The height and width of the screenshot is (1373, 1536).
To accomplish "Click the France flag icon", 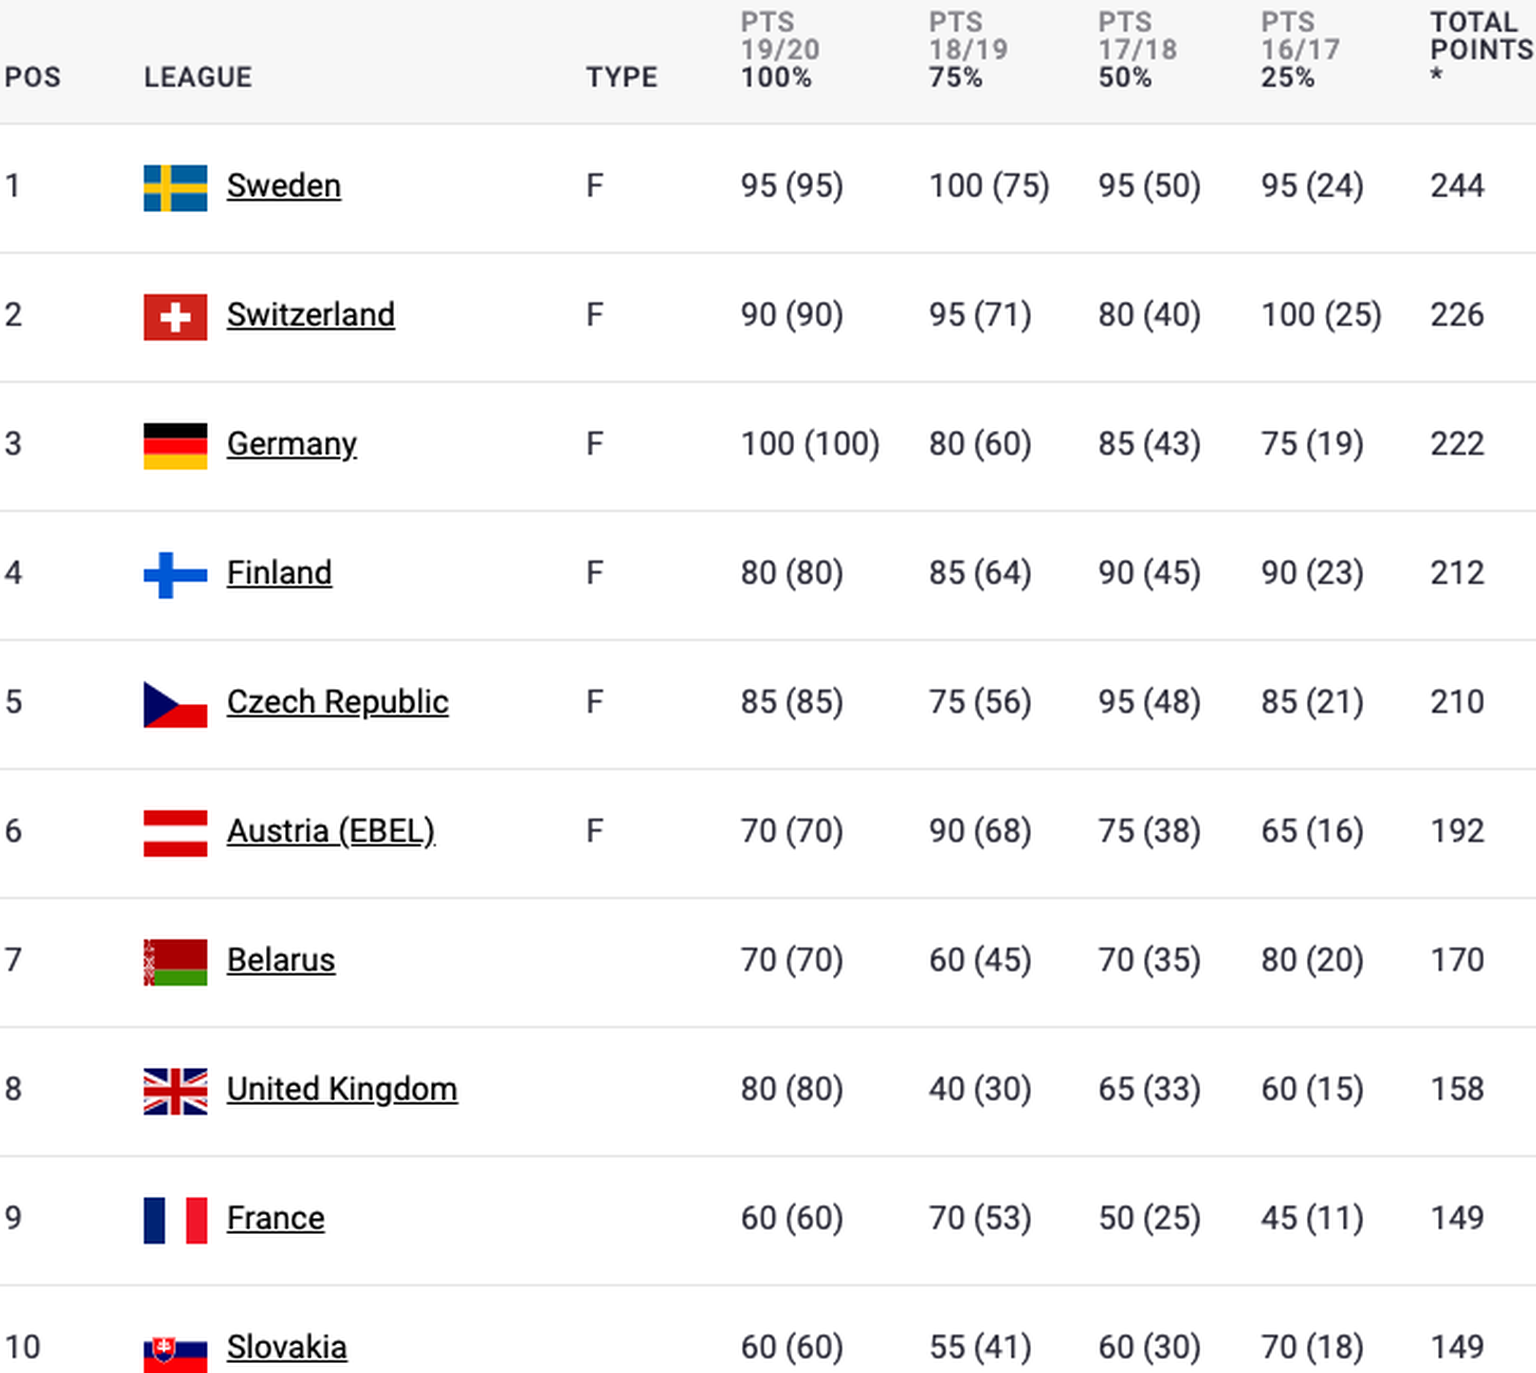I will coord(175,1219).
